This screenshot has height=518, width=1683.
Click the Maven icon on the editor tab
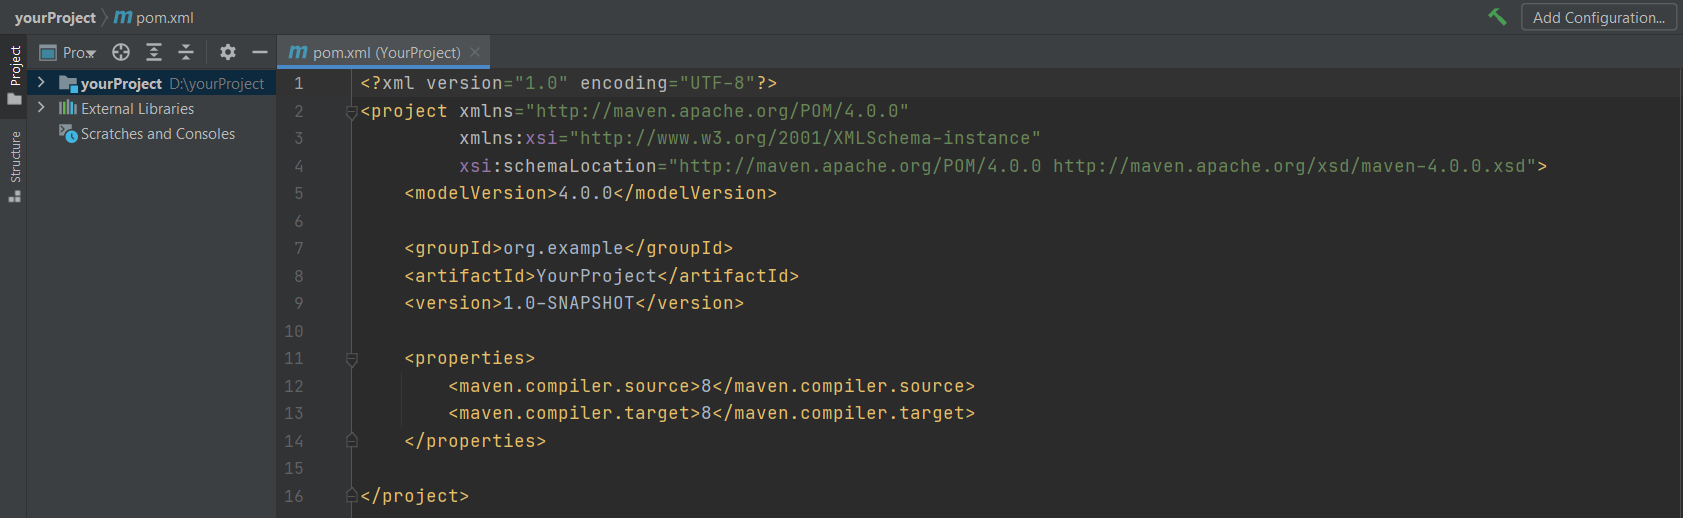tap(298, 52)
